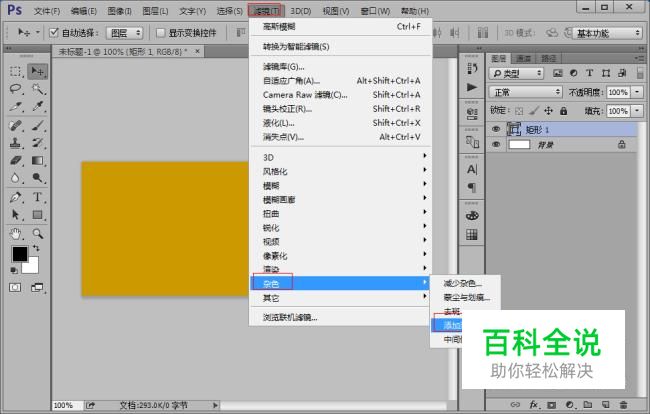Select the Path Selection tool

[15, 214]
